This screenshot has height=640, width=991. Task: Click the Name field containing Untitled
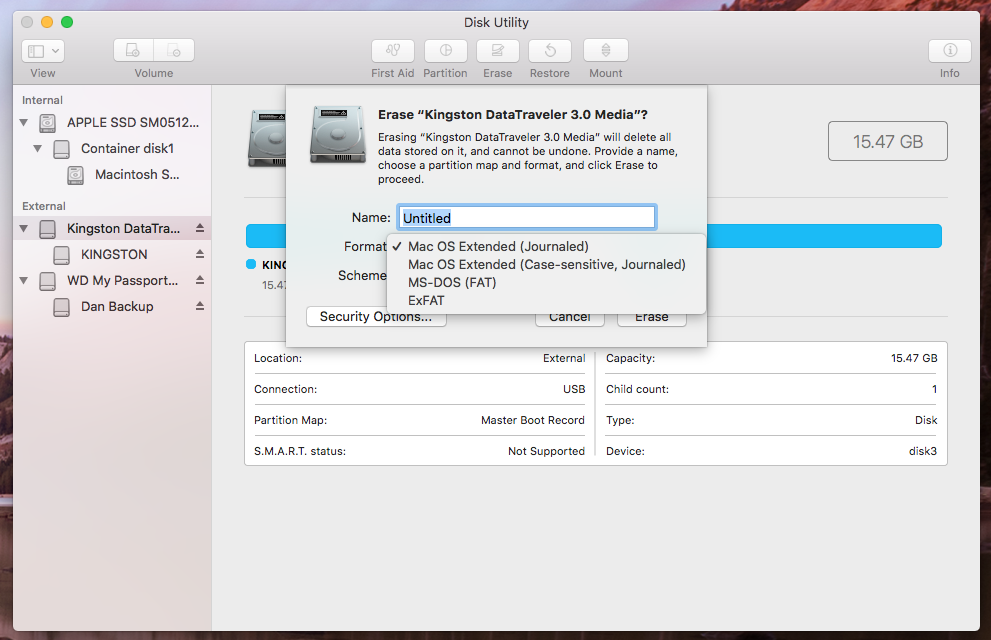pos(527,217)
